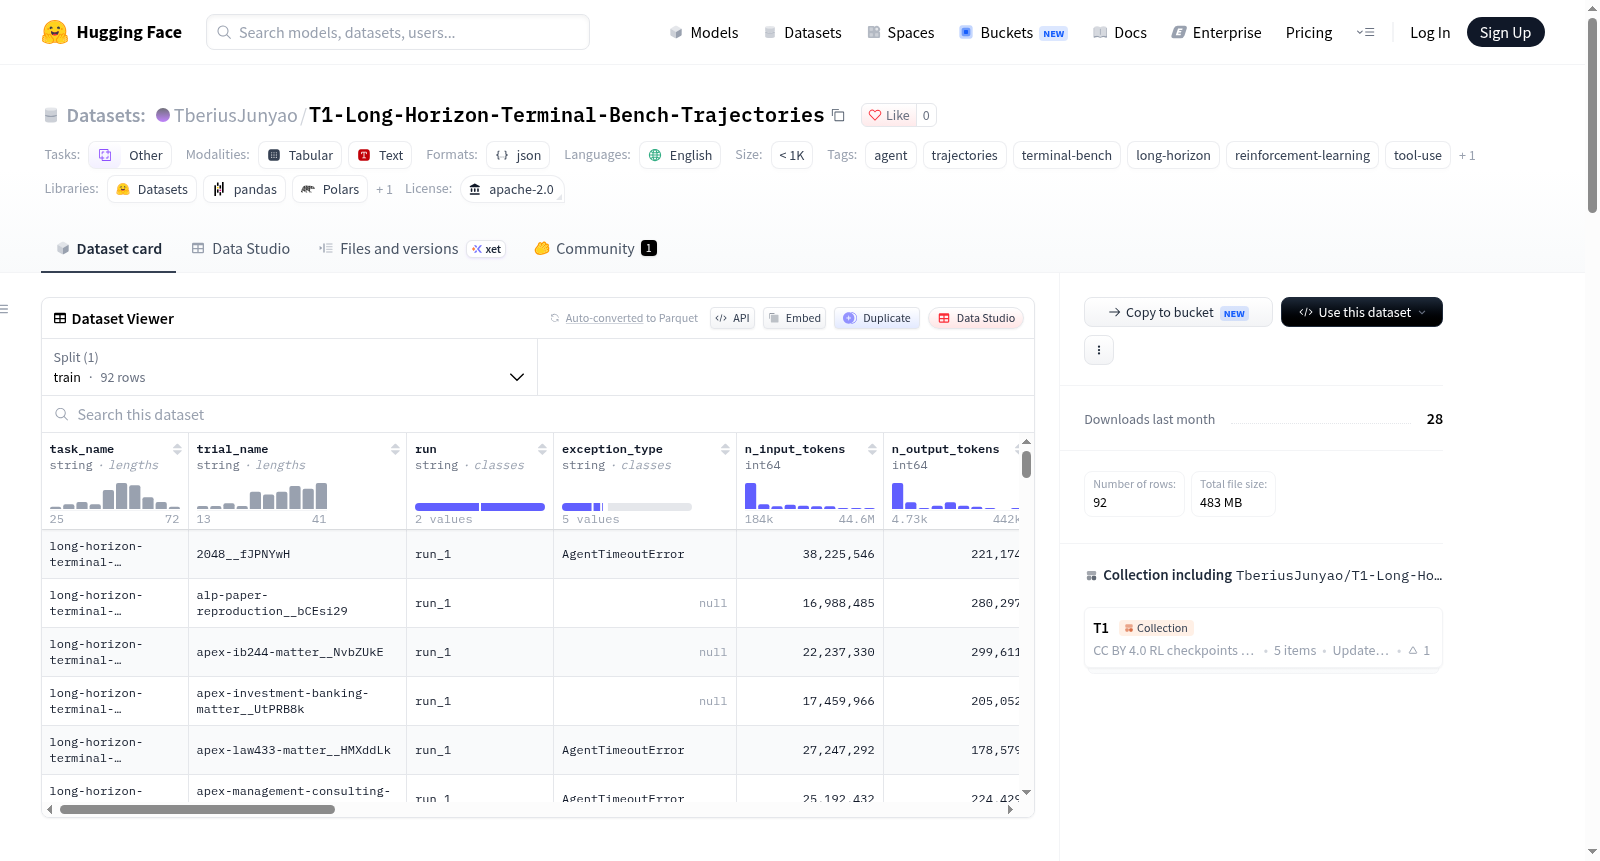This screenshot has height=861, width=1600.
Task: Open the Pricing page link
Action: pyautogui.click(x=1309, y=32)
